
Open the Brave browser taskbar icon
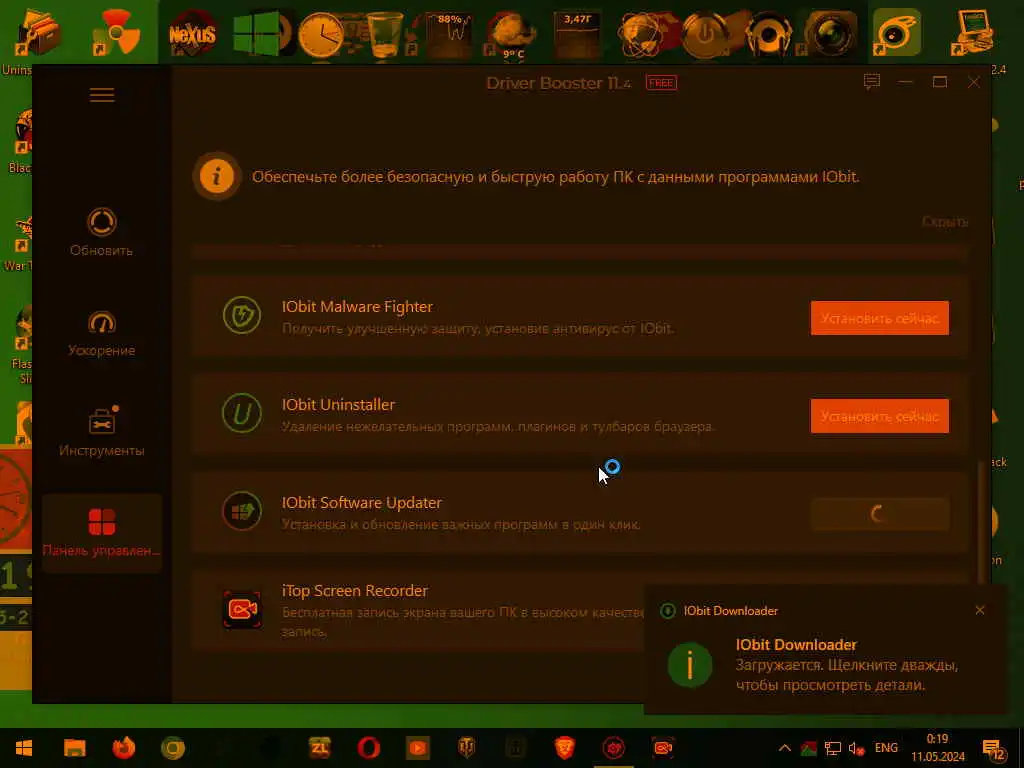[564, 748]
